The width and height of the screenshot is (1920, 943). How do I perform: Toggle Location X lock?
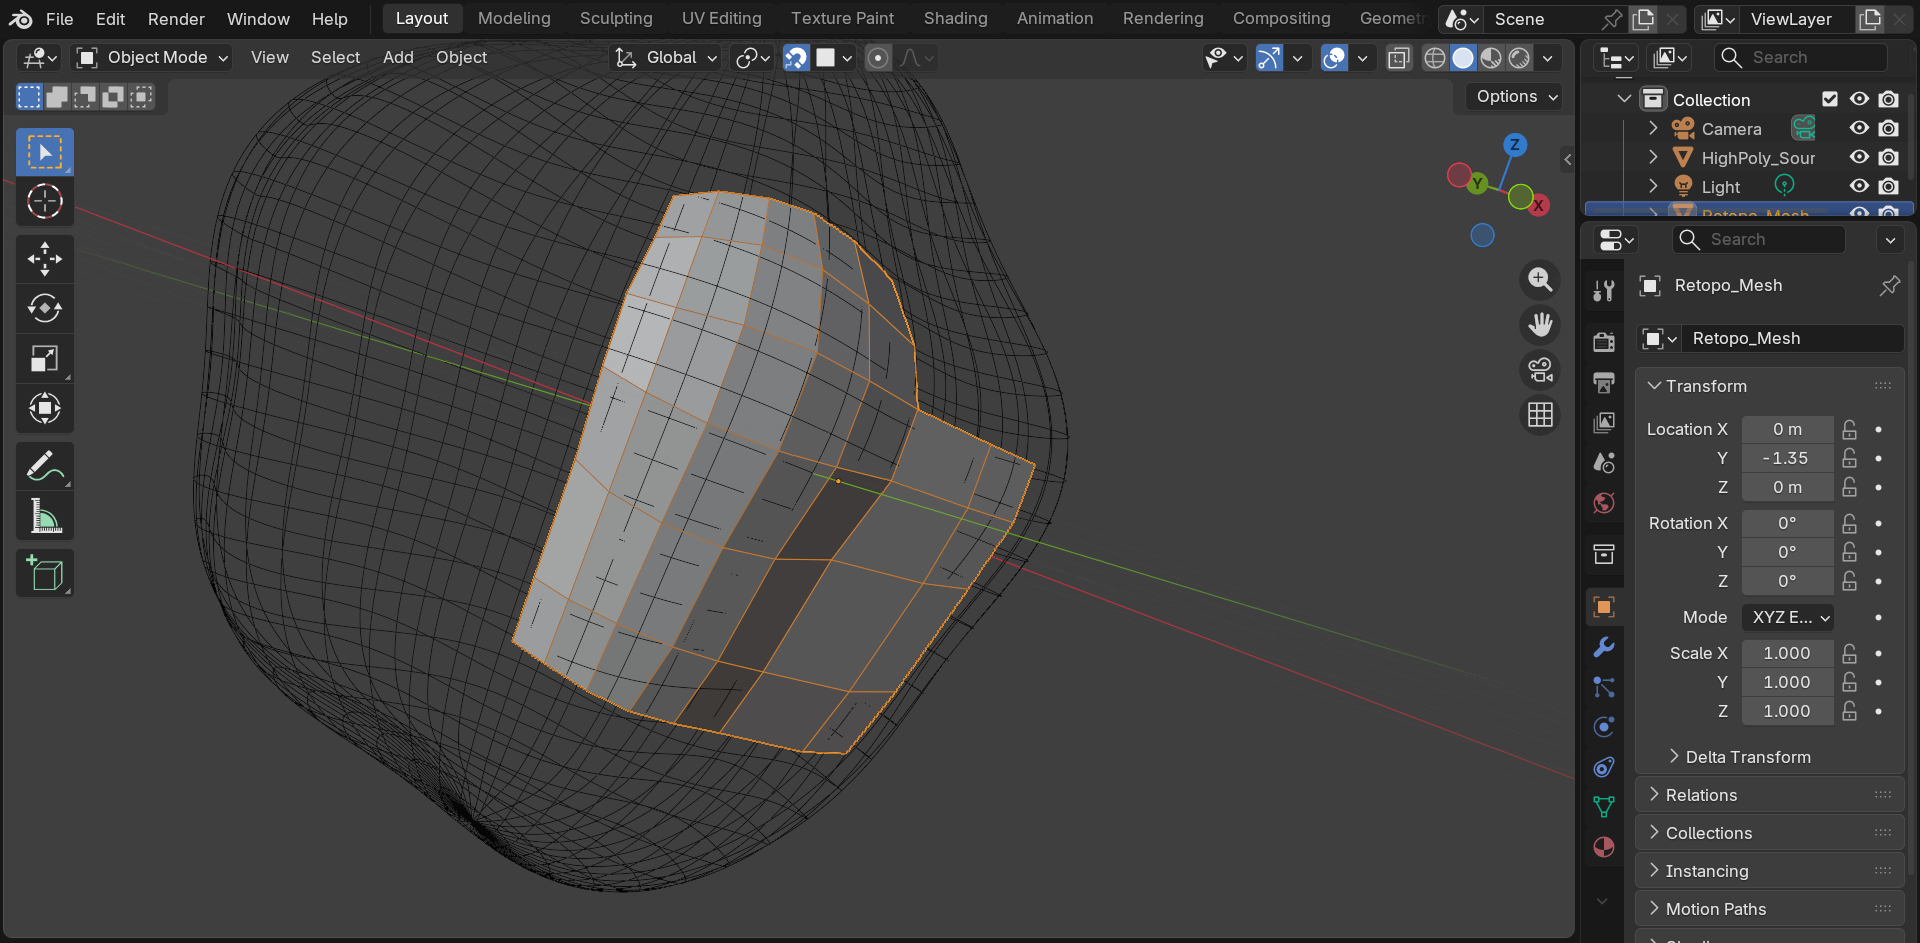[x=1849, y=429]
